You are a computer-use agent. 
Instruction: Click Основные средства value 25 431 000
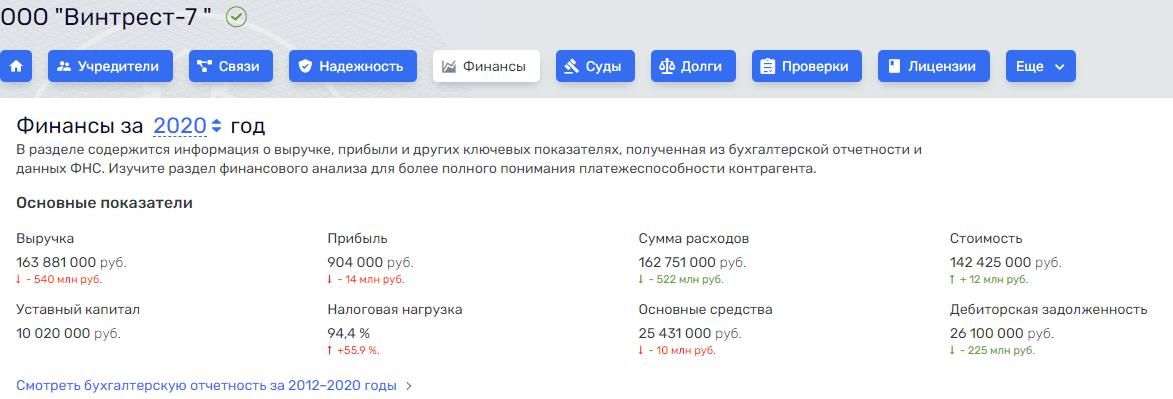tap(675, 334)
